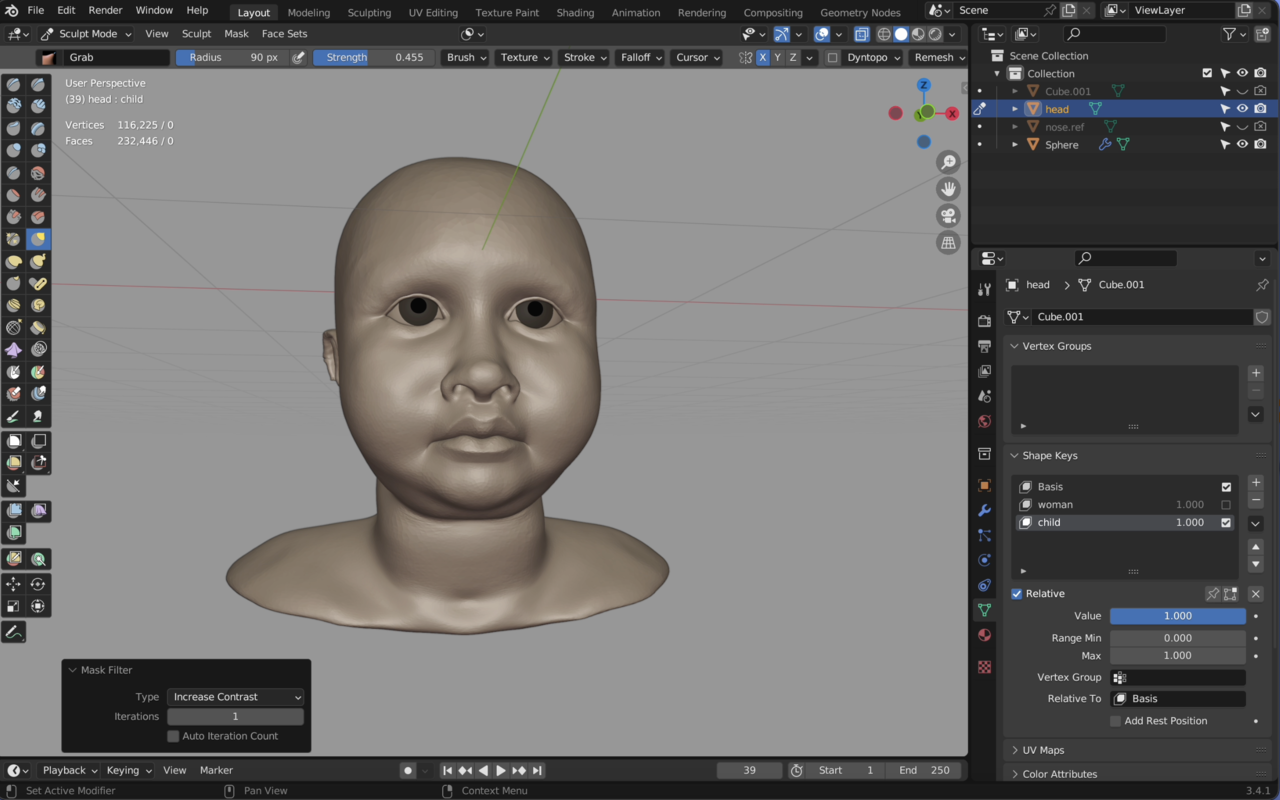Select the Annotate tool in toolbar
Screen dimensions: 1280x800
[13, 632]
